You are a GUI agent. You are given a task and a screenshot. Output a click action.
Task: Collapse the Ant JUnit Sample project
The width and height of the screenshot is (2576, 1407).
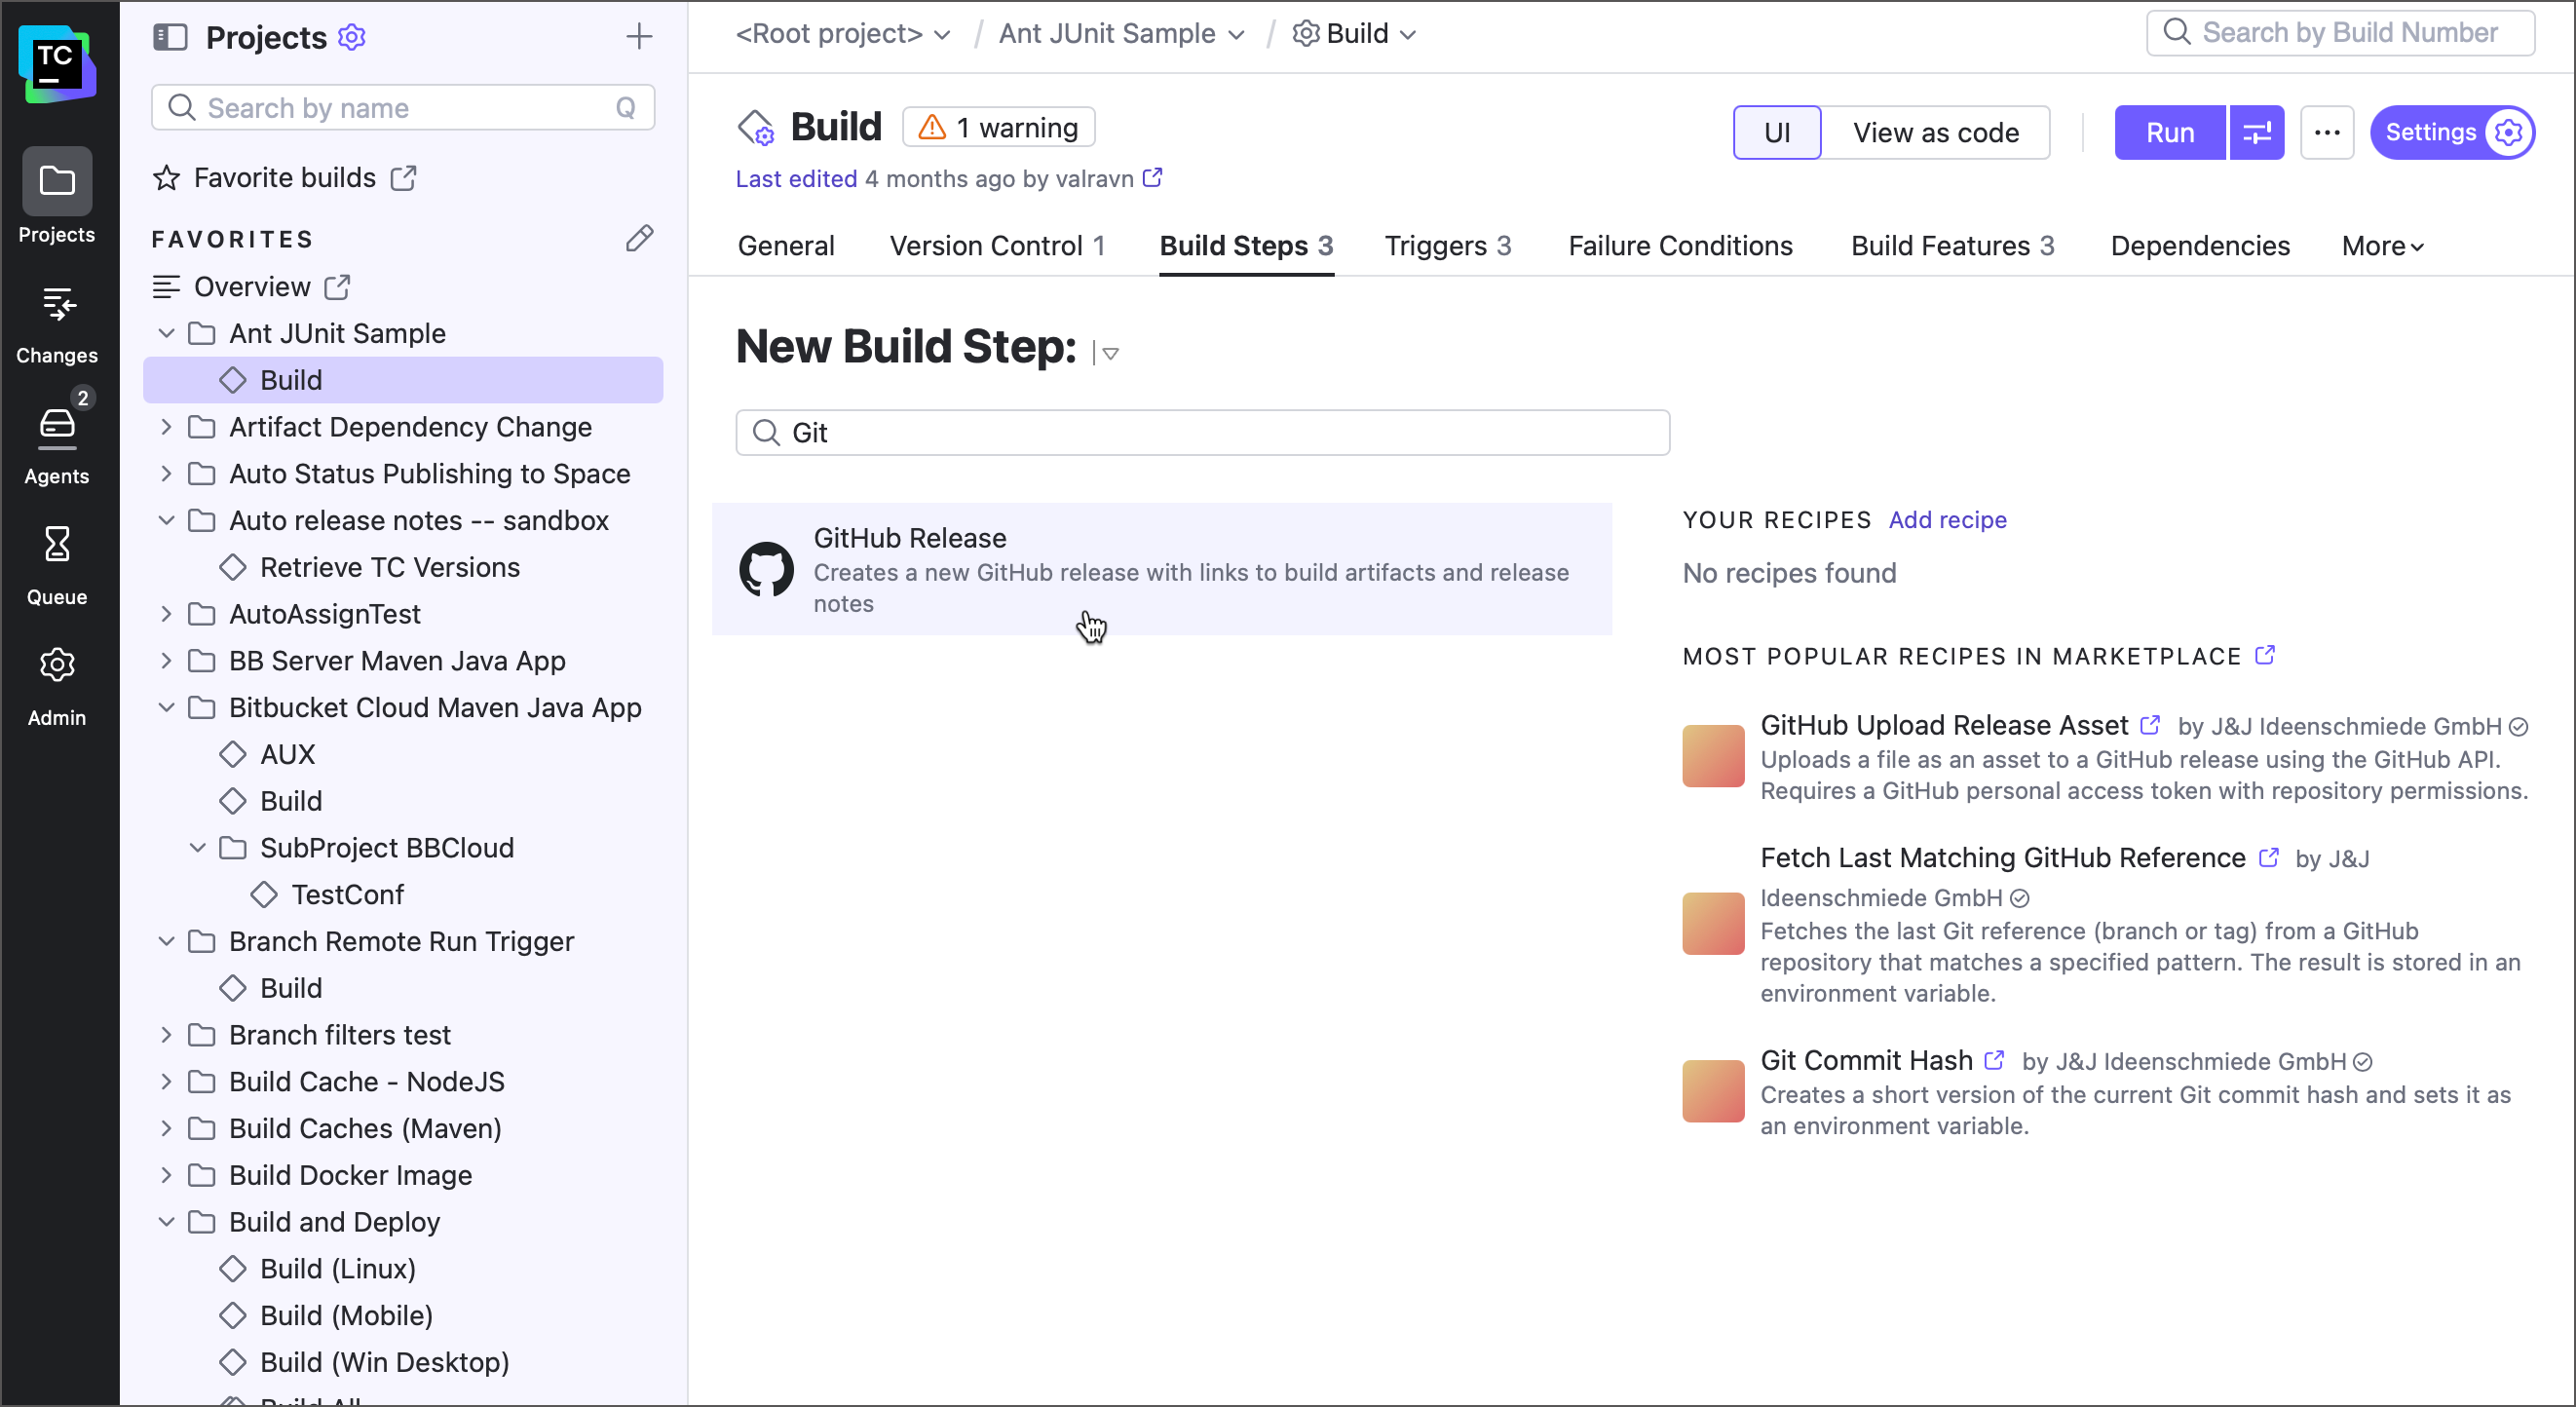pyautogui.click(x=167, y=333)
